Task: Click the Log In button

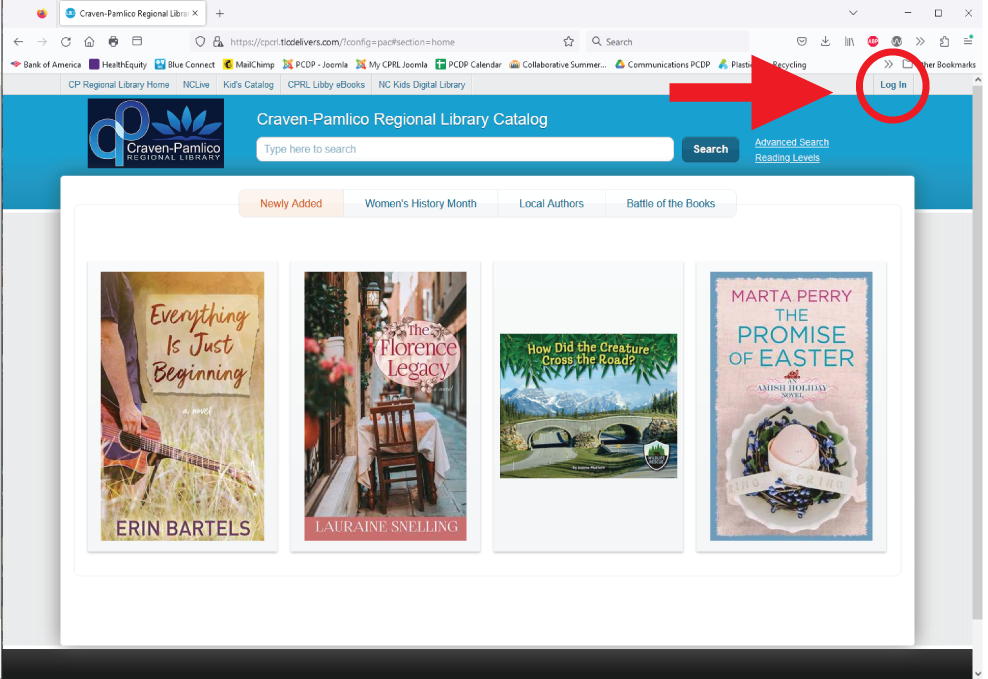Action: (x=893, y=84)
